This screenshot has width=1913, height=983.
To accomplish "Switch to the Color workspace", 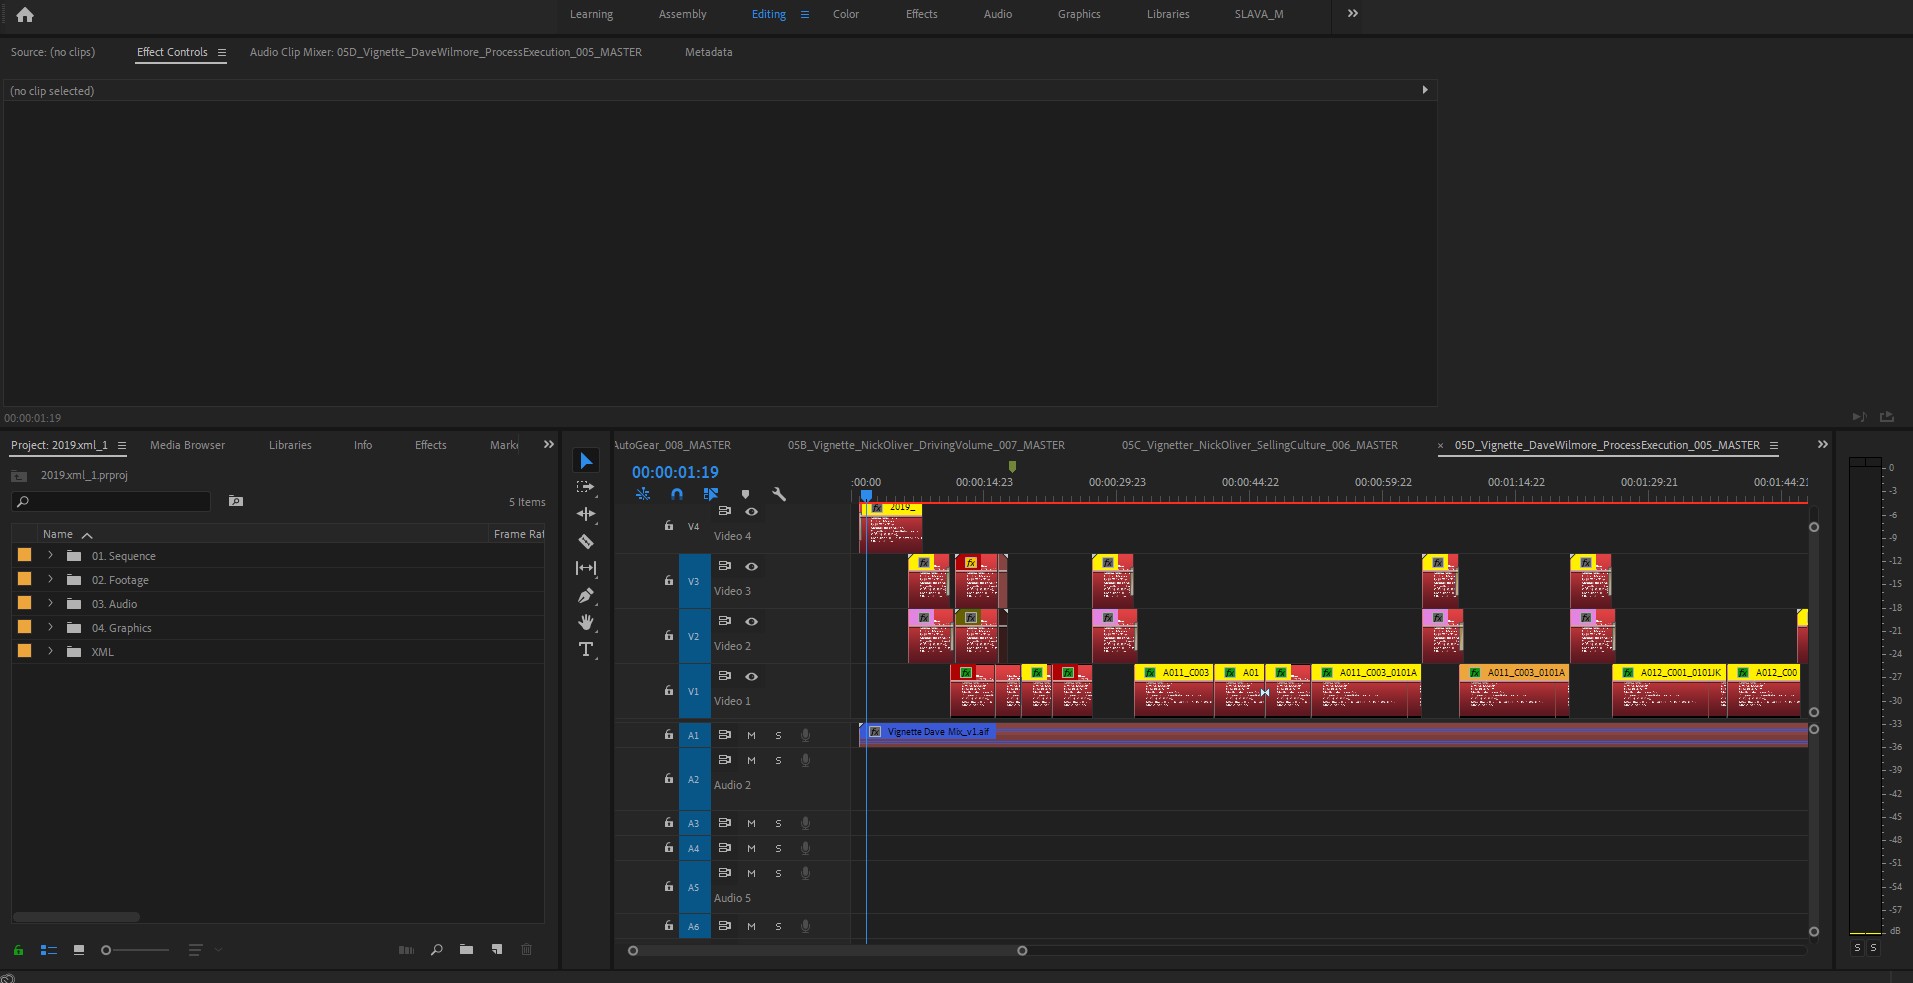I will pos(846,14).
